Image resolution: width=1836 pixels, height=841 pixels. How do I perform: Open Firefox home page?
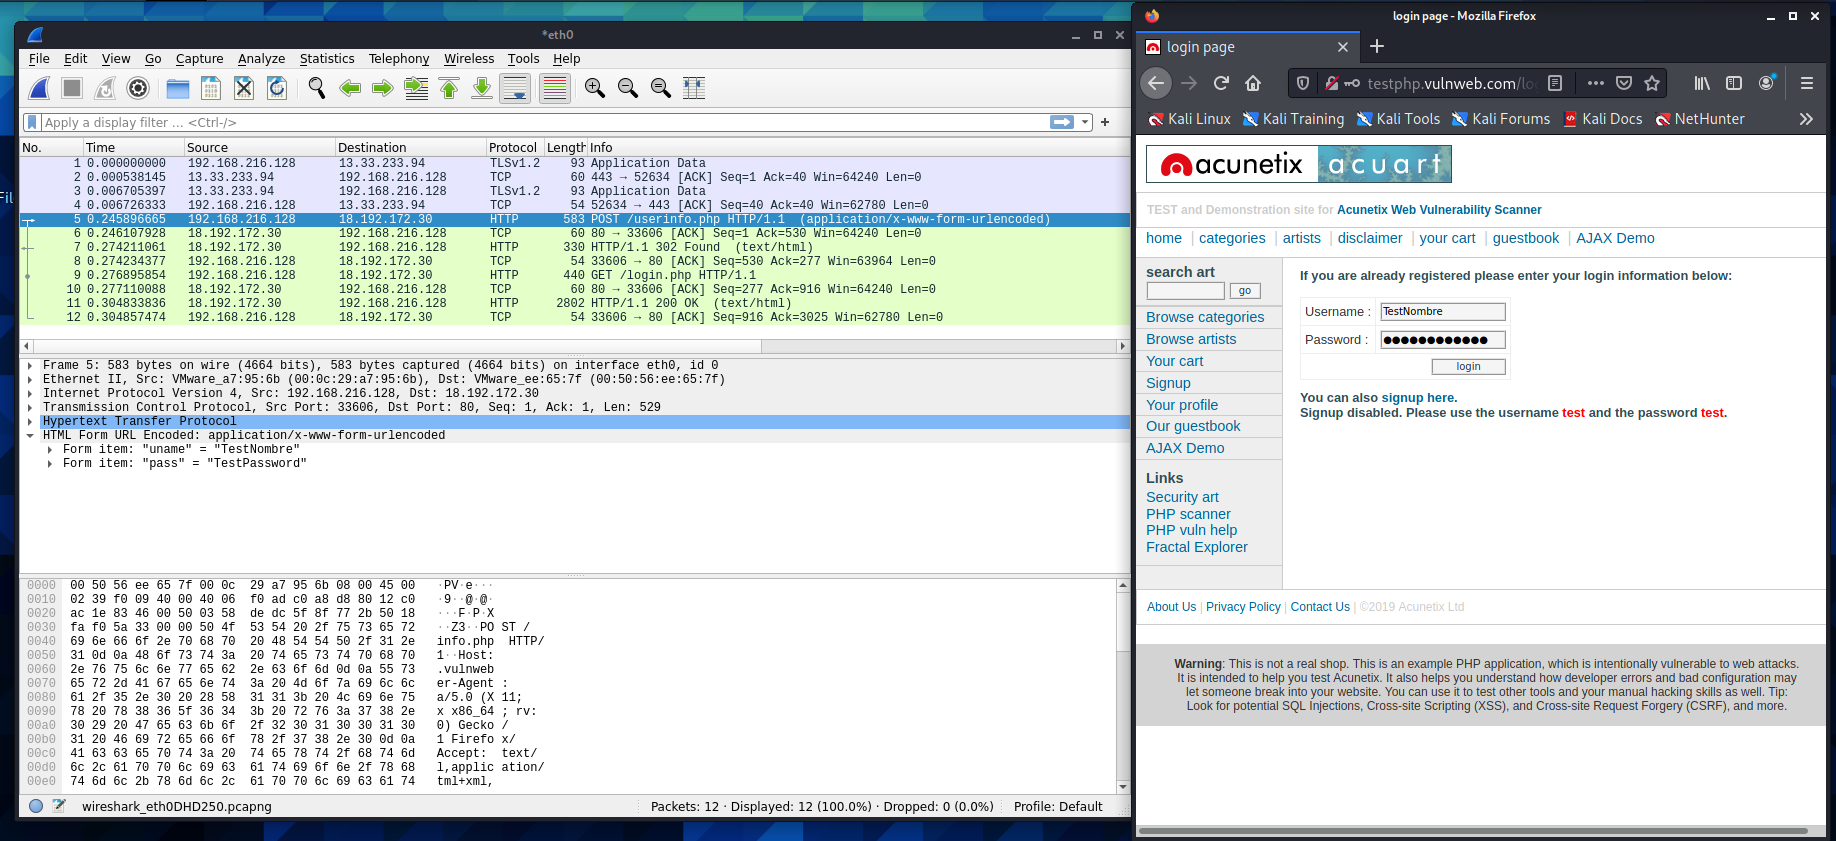1253,83
